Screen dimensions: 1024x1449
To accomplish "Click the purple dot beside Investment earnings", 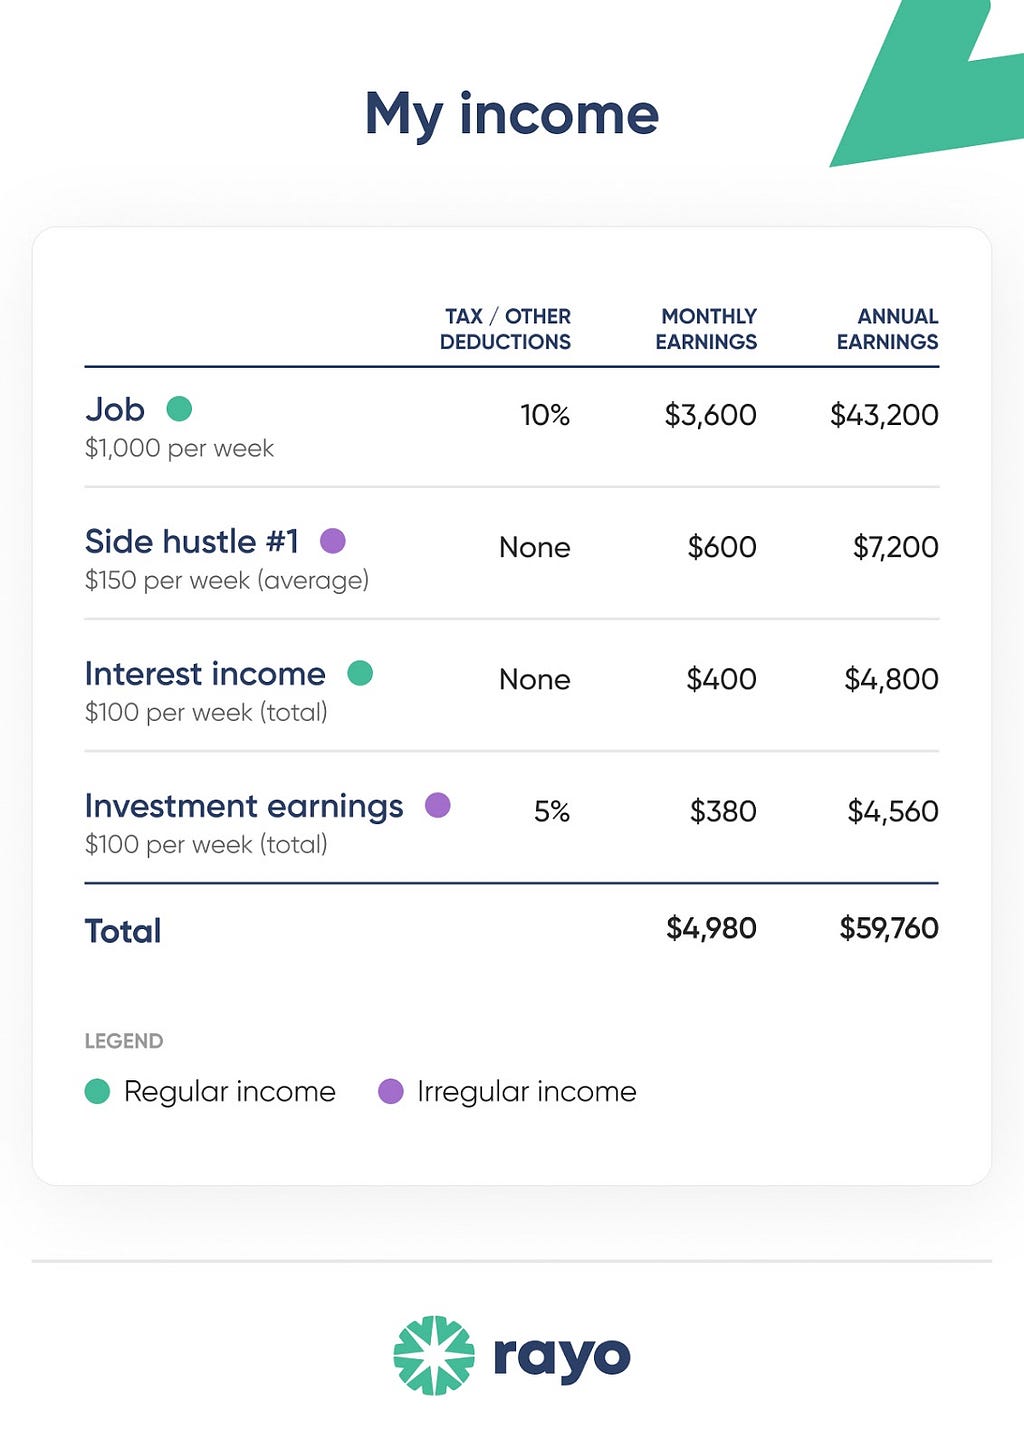I will tap(438, 805).
